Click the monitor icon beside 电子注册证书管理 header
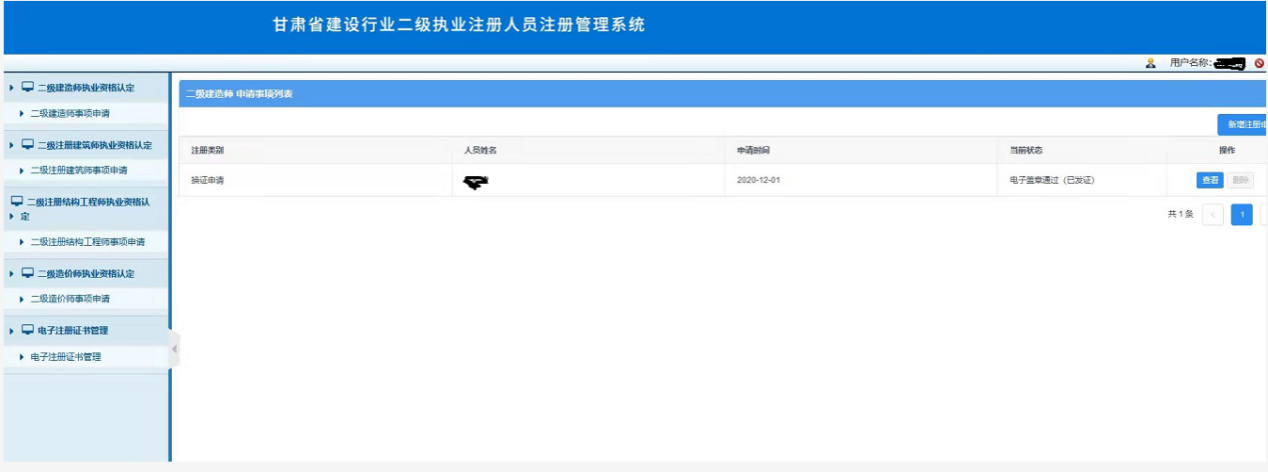 point(27,331)
